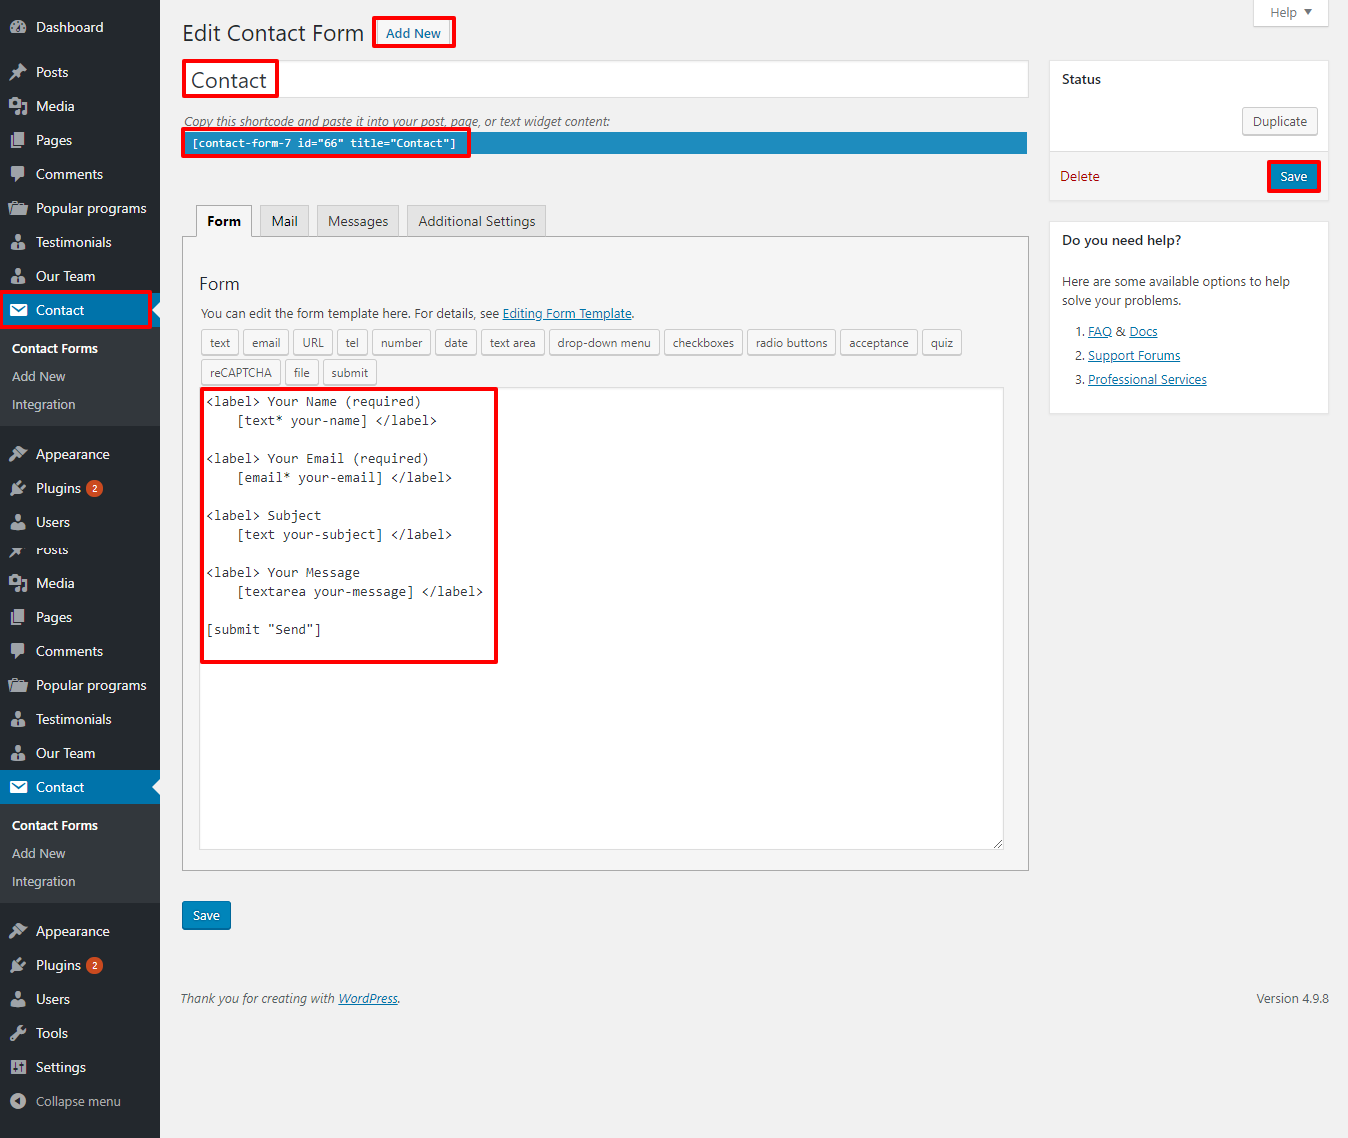Open the Additional Settings tab

click(476, 221)
